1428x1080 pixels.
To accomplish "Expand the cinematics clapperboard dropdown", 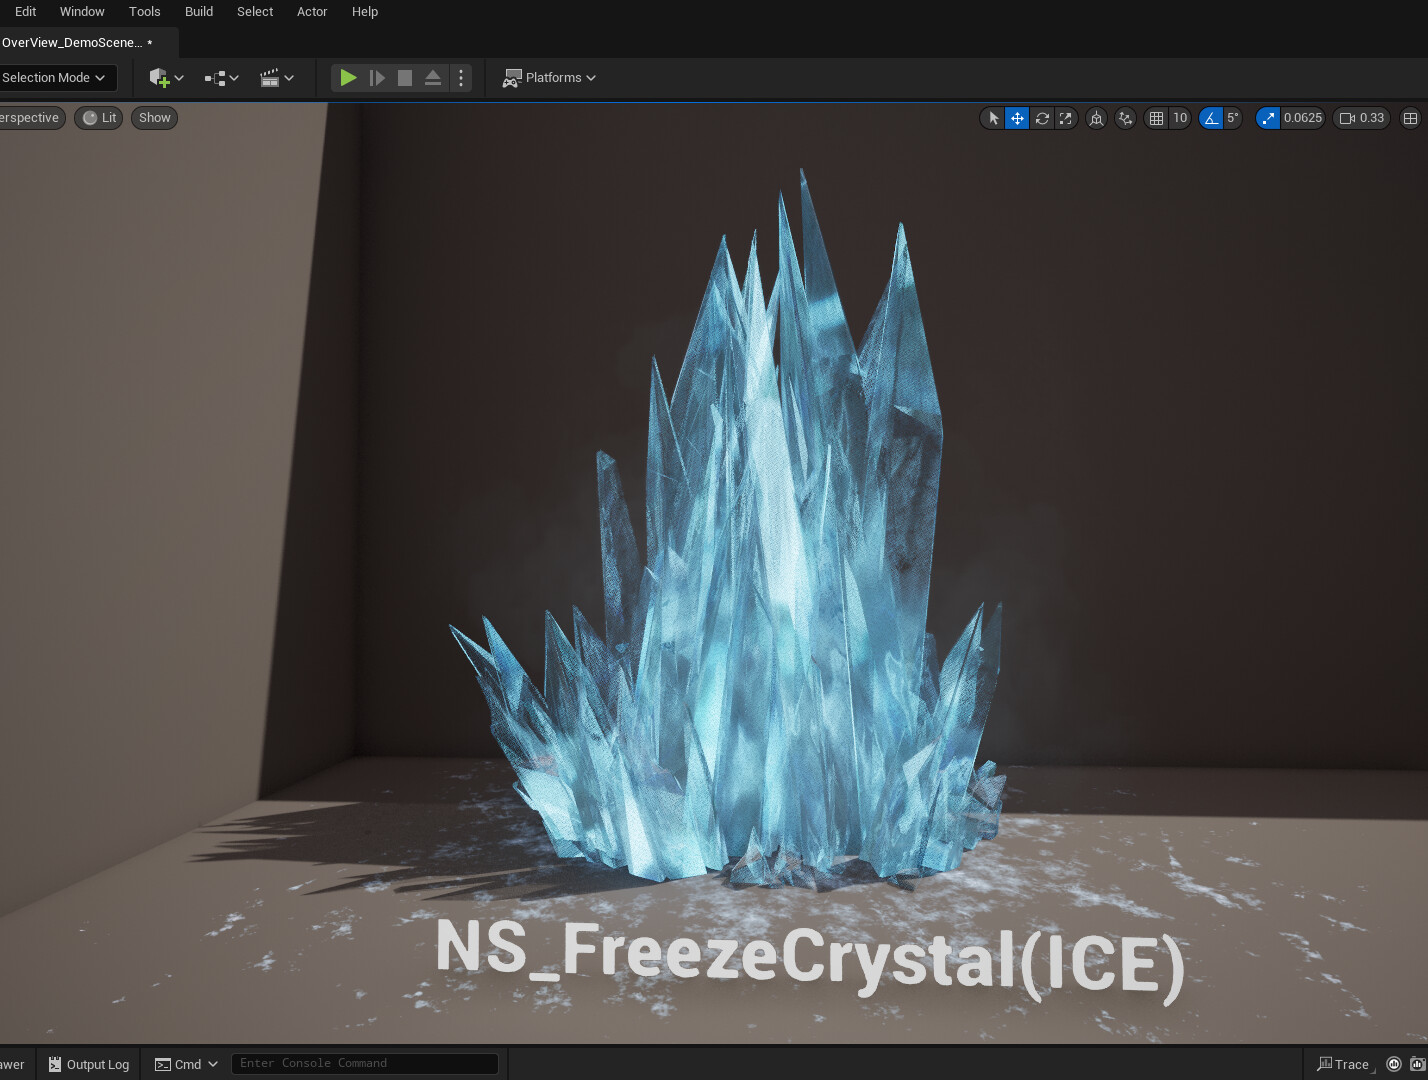I will click(276, 78).
